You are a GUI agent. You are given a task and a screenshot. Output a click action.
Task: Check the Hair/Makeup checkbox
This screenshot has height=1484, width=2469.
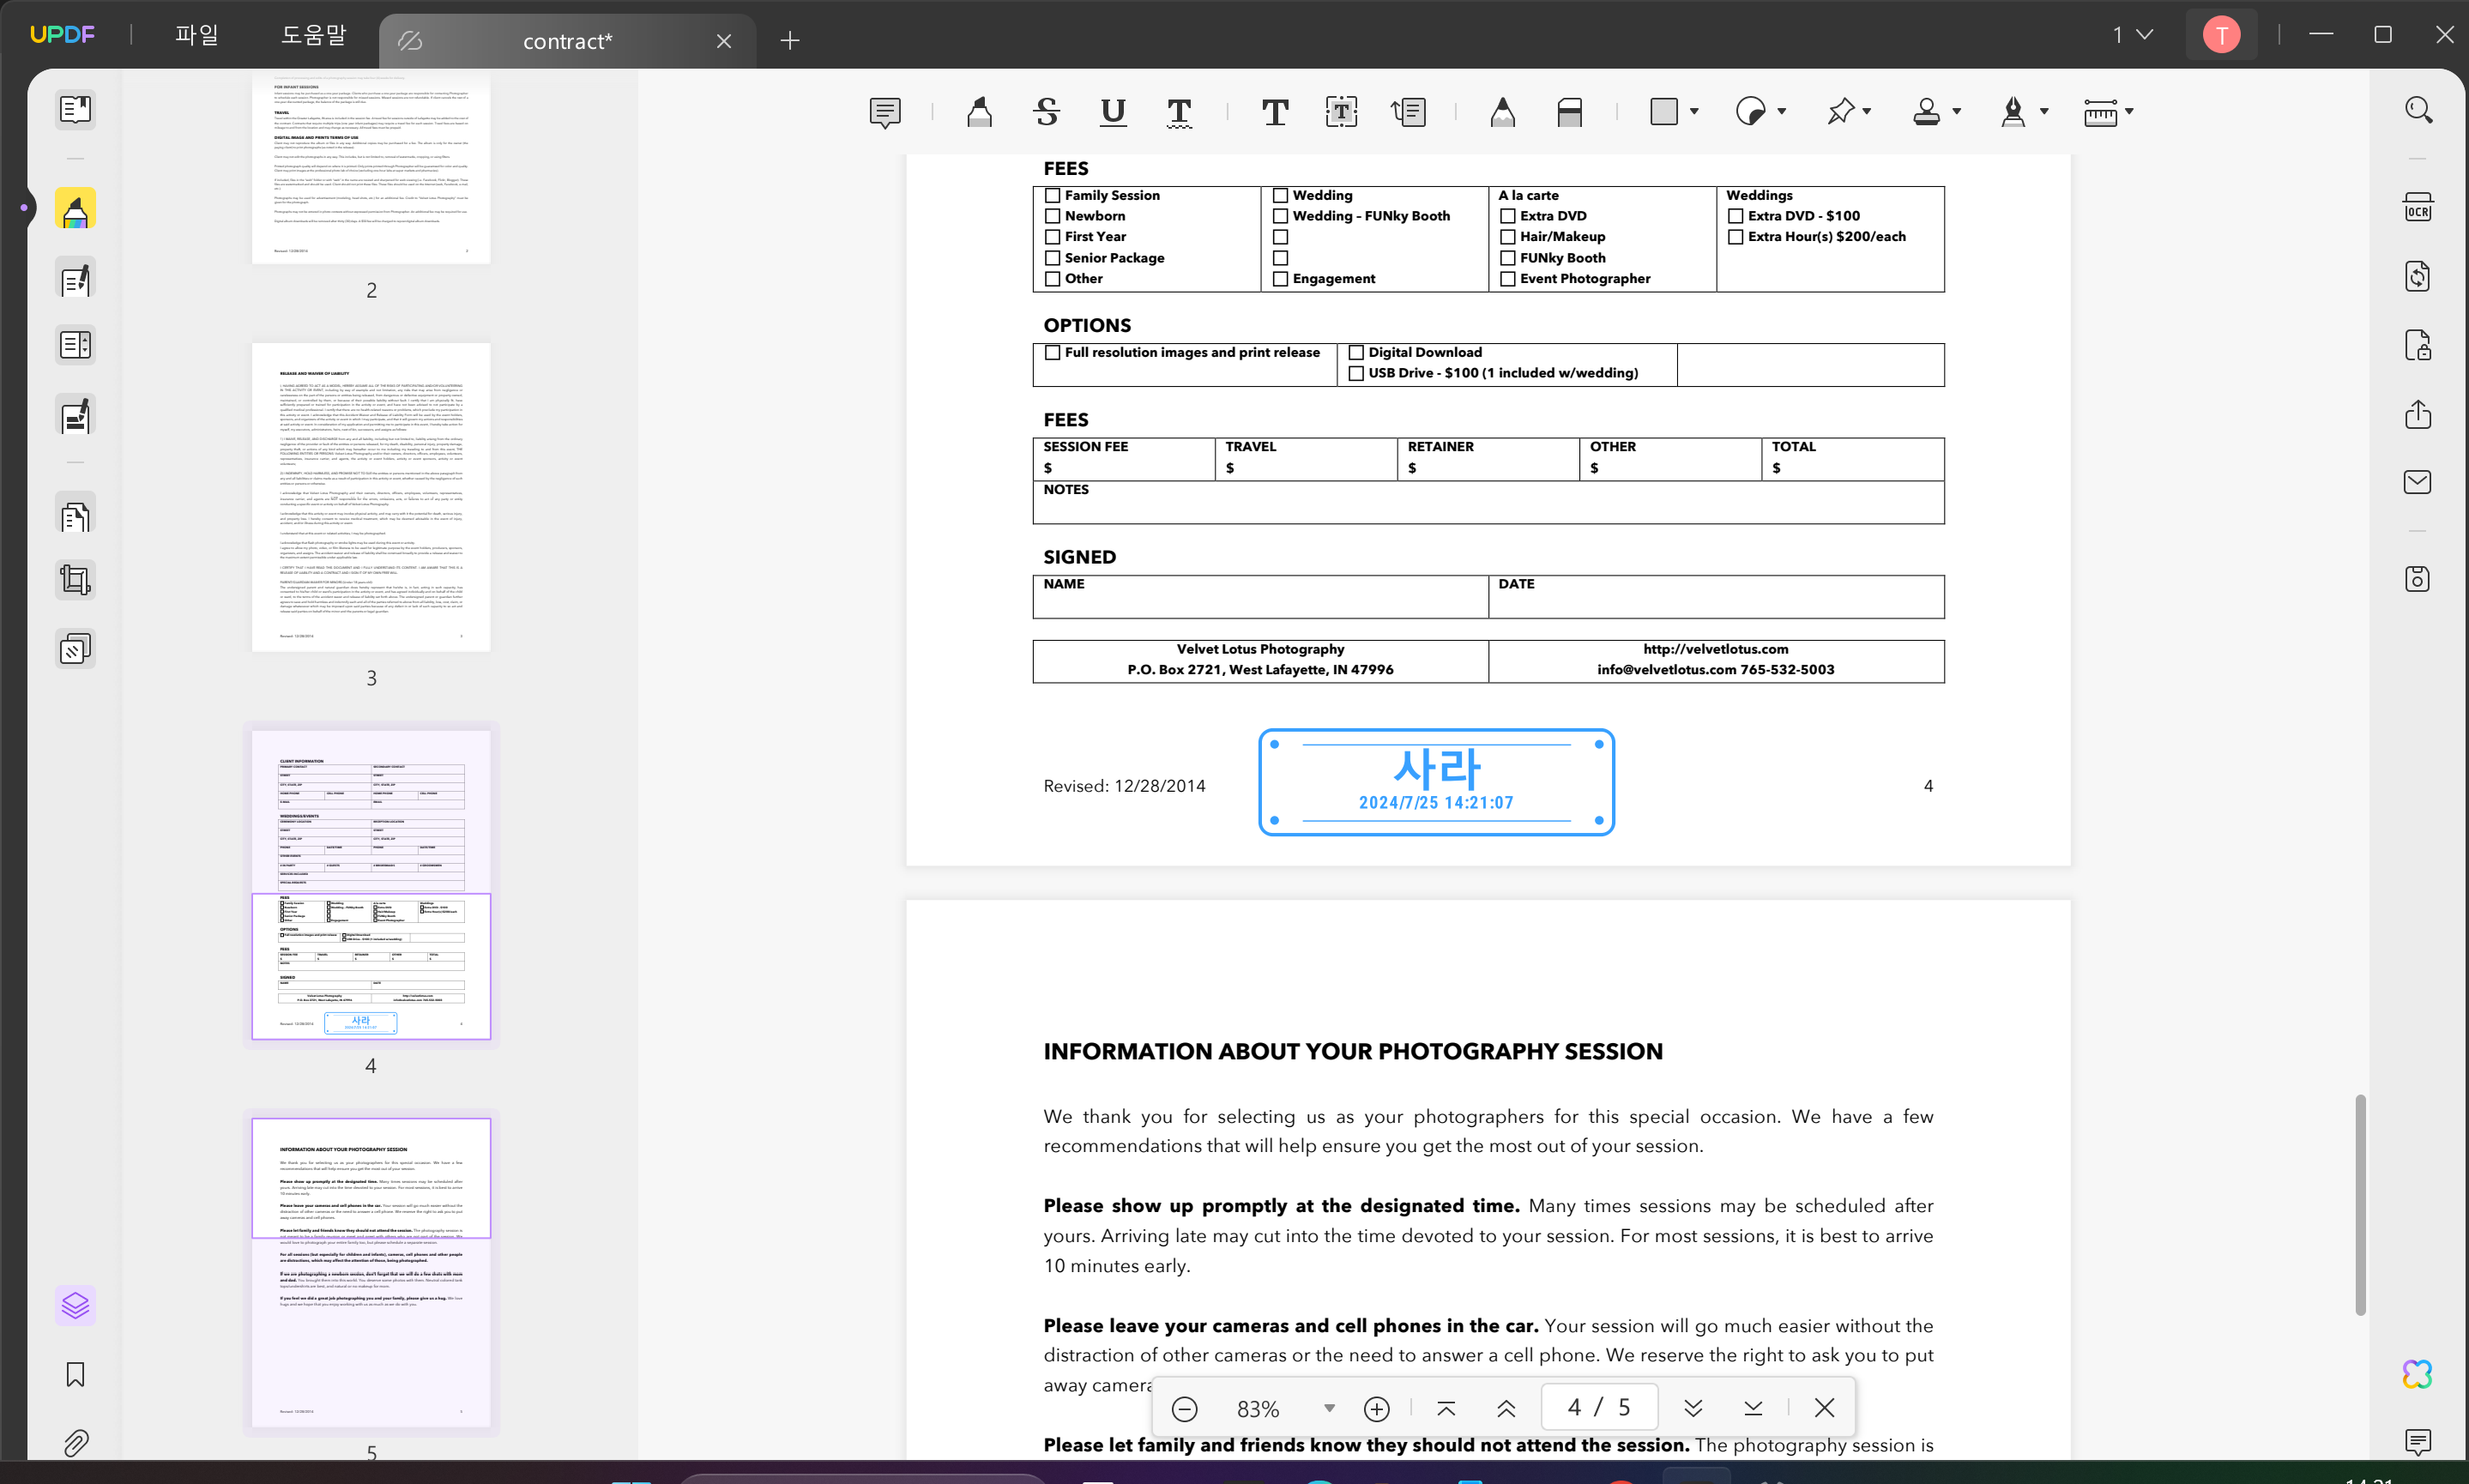(1508, 237)
